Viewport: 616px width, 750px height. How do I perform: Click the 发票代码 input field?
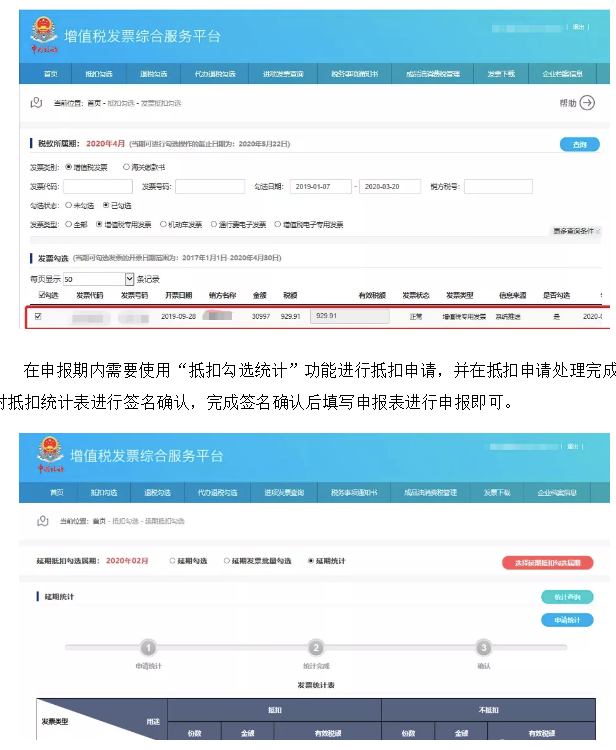(x=97, y=187)
